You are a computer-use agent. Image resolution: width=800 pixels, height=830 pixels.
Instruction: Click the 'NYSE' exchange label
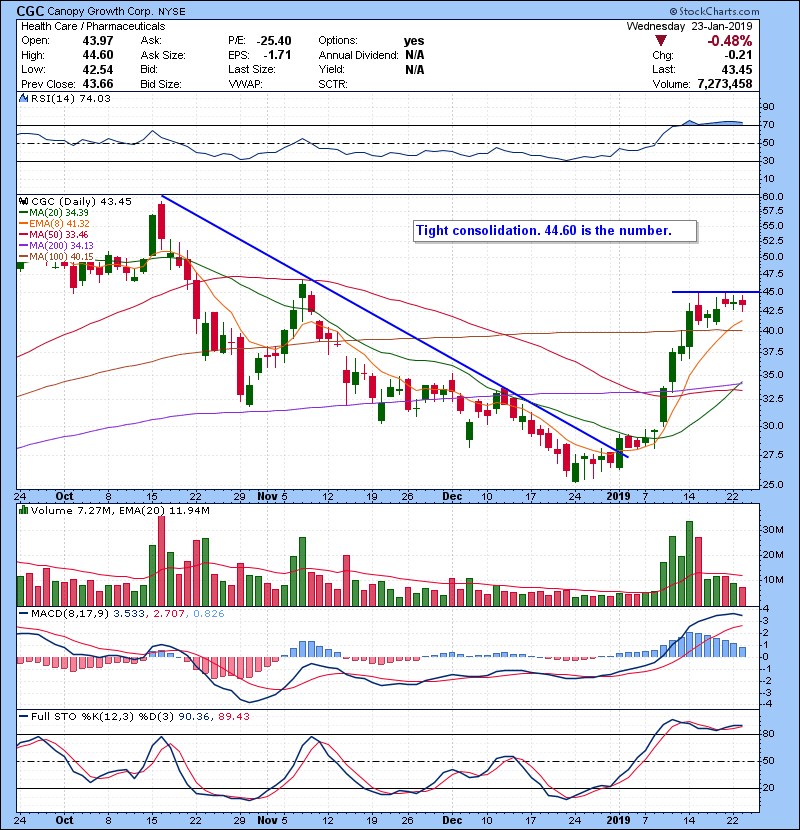coord(172,12)
